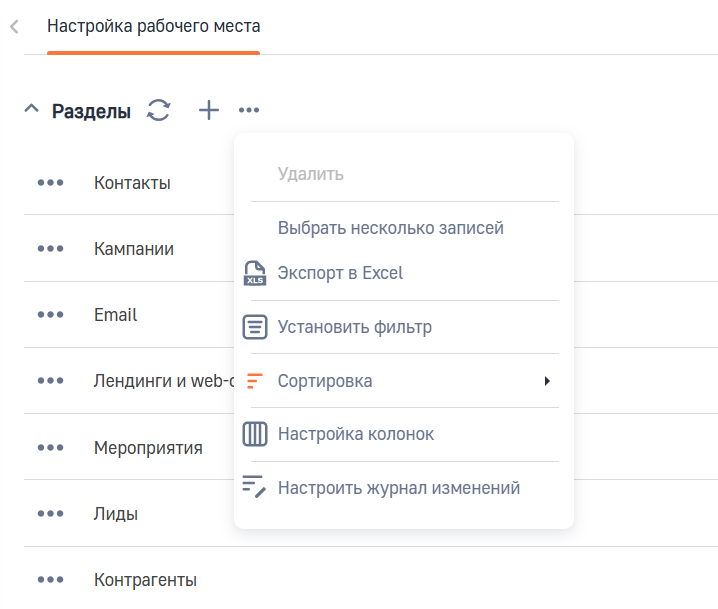Select the Кампании row text
Image resolution: width=718 pixels, height=609 pixels.
pyautogui.click(x=134, y=249)
